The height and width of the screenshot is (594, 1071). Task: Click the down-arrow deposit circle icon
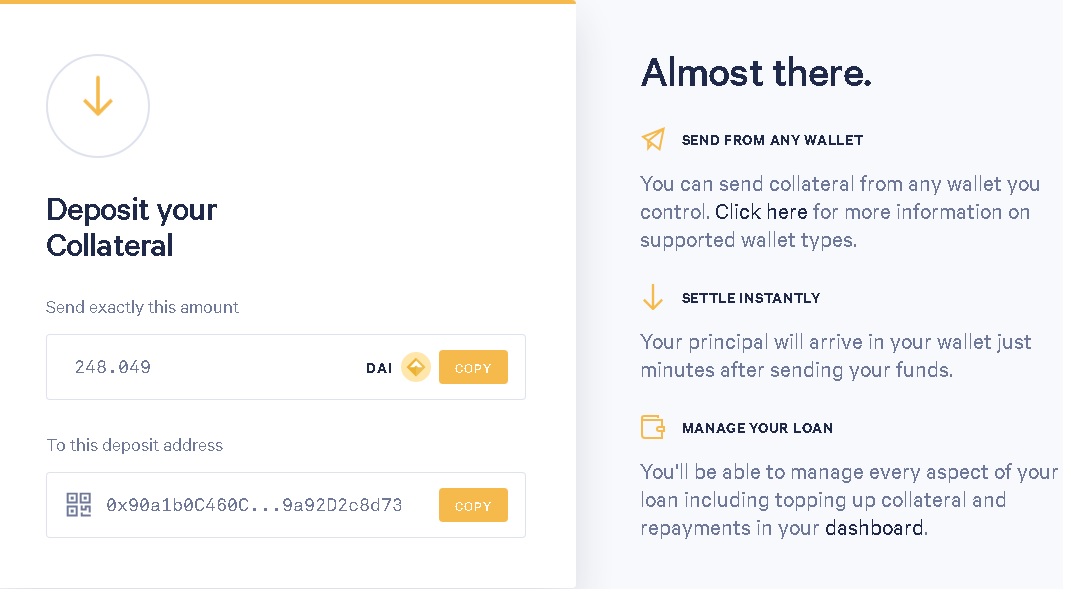tap(98, 106)
